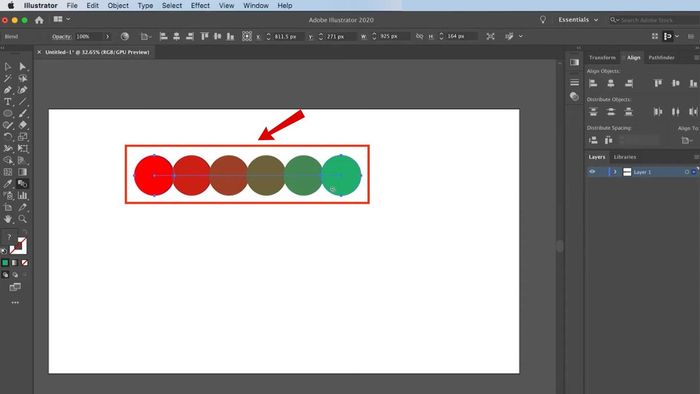Select the Magic Wand tool
This screenshot has width=700, height=394.
coord(8,78)
